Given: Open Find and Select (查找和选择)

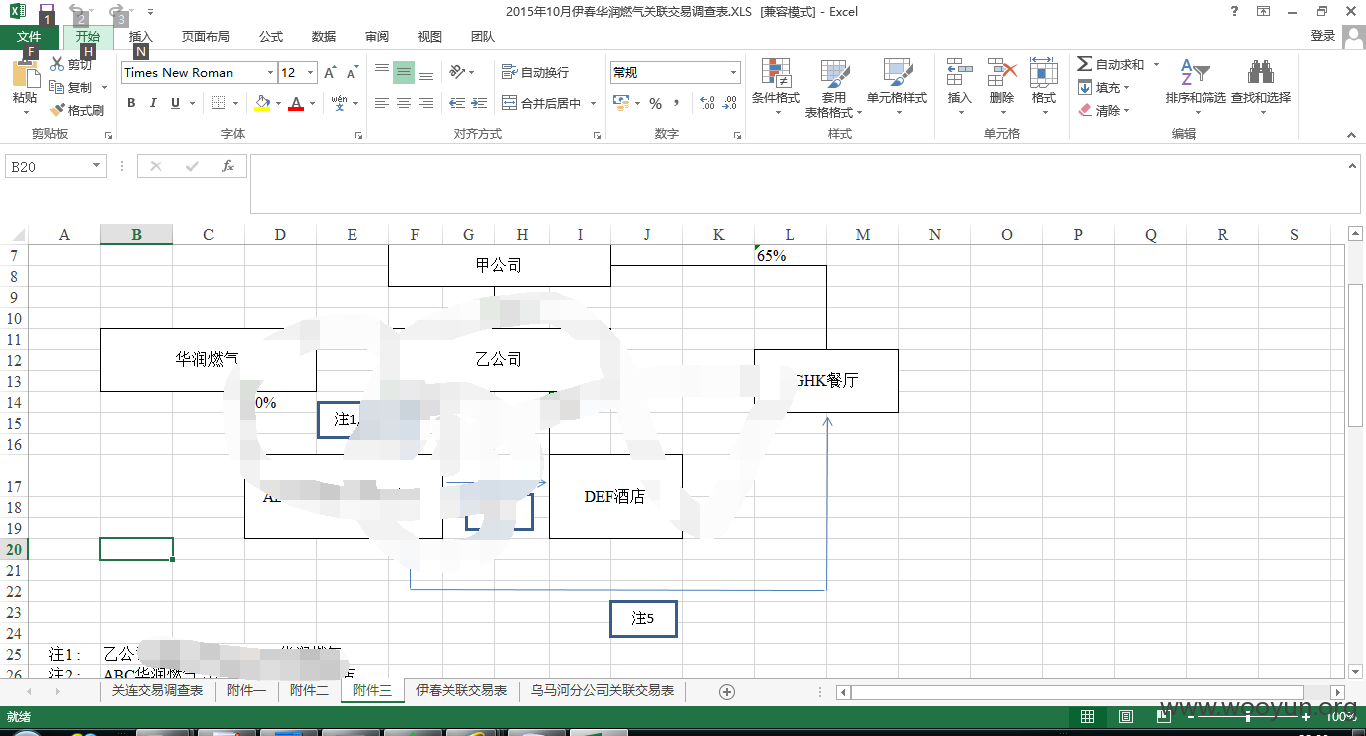Looking at the screenshot, I should pos(1261,87).
